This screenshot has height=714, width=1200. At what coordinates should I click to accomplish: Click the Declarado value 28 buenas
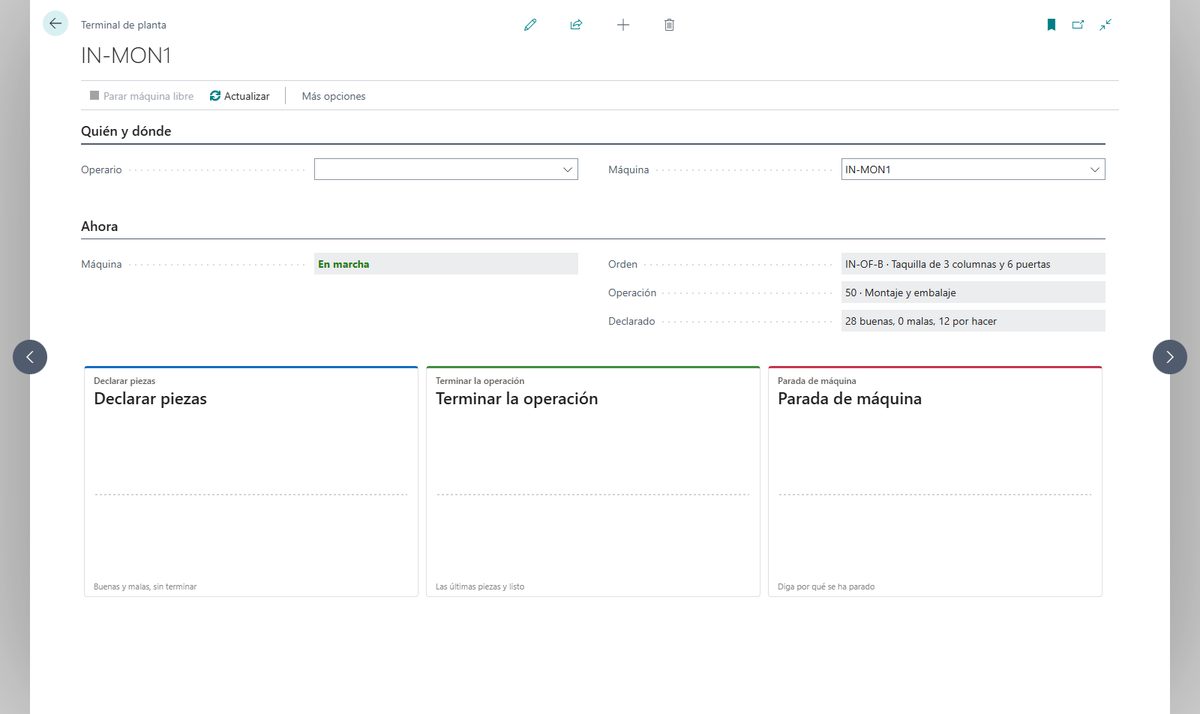973,321
